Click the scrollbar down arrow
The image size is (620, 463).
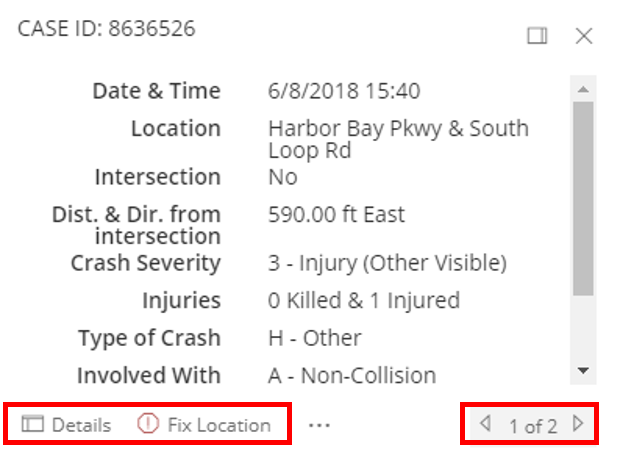tap(583, 370)
